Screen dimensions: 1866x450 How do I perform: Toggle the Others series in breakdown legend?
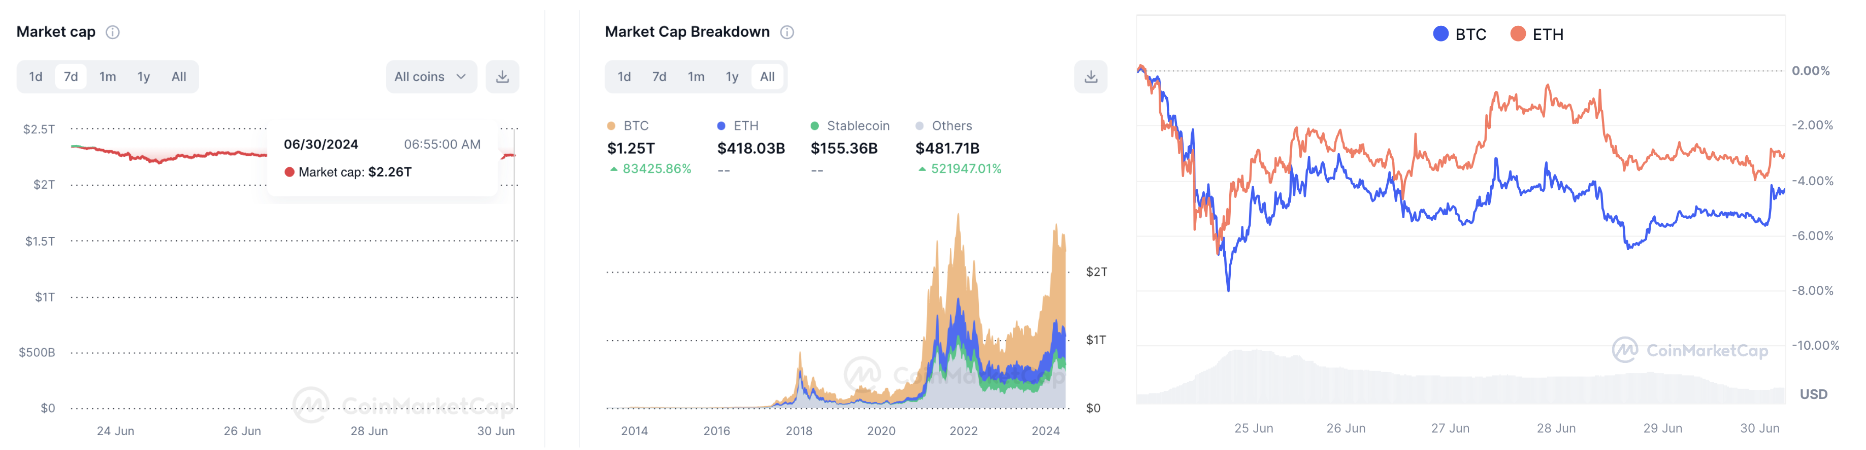pyautogui.click(x=951, y=126)
